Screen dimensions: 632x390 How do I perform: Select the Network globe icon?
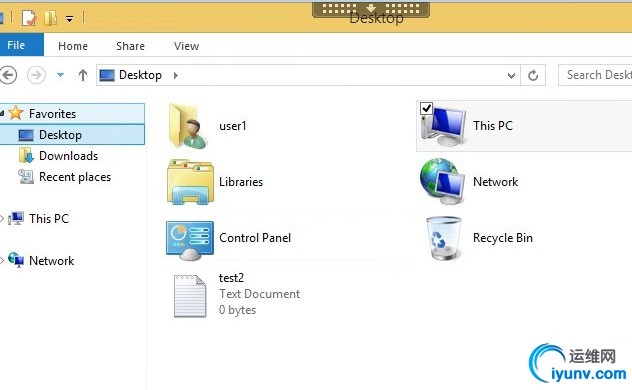point(442,182)
